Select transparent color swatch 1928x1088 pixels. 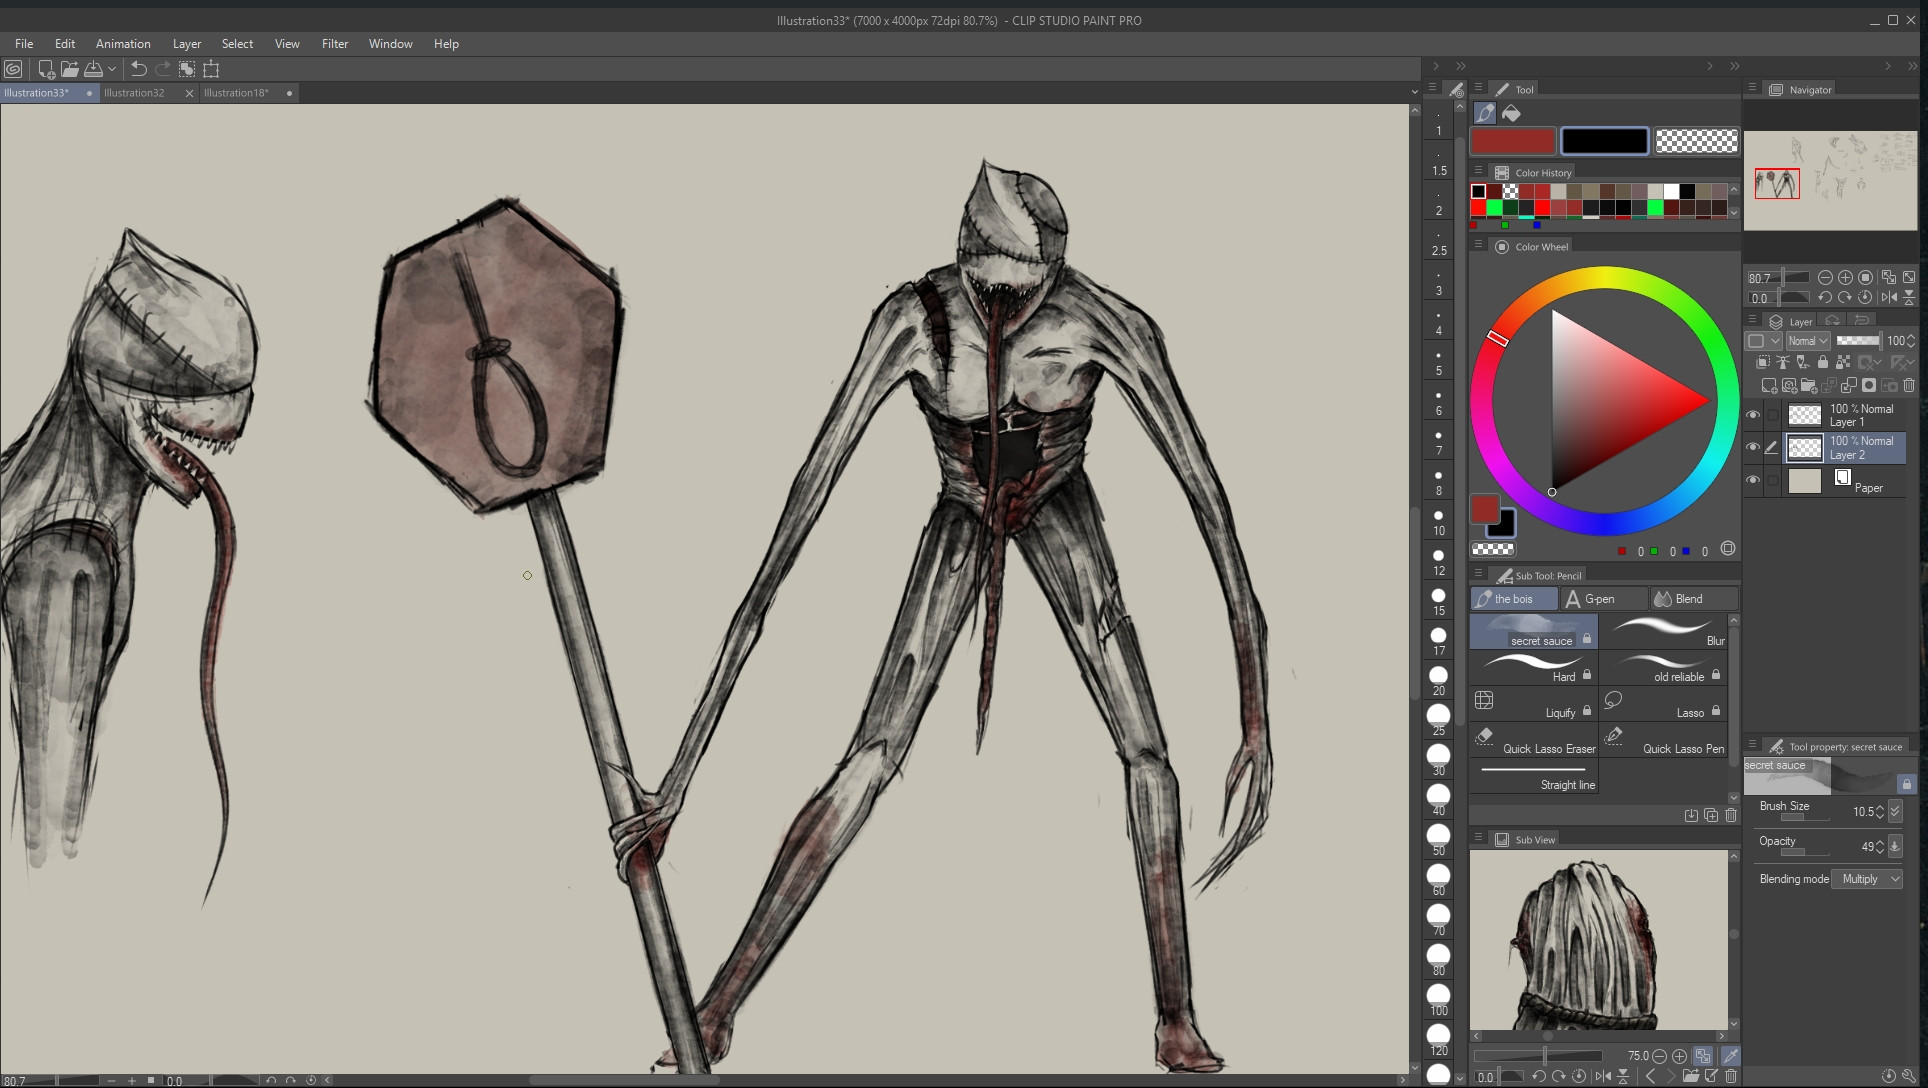coord(1696,141)
